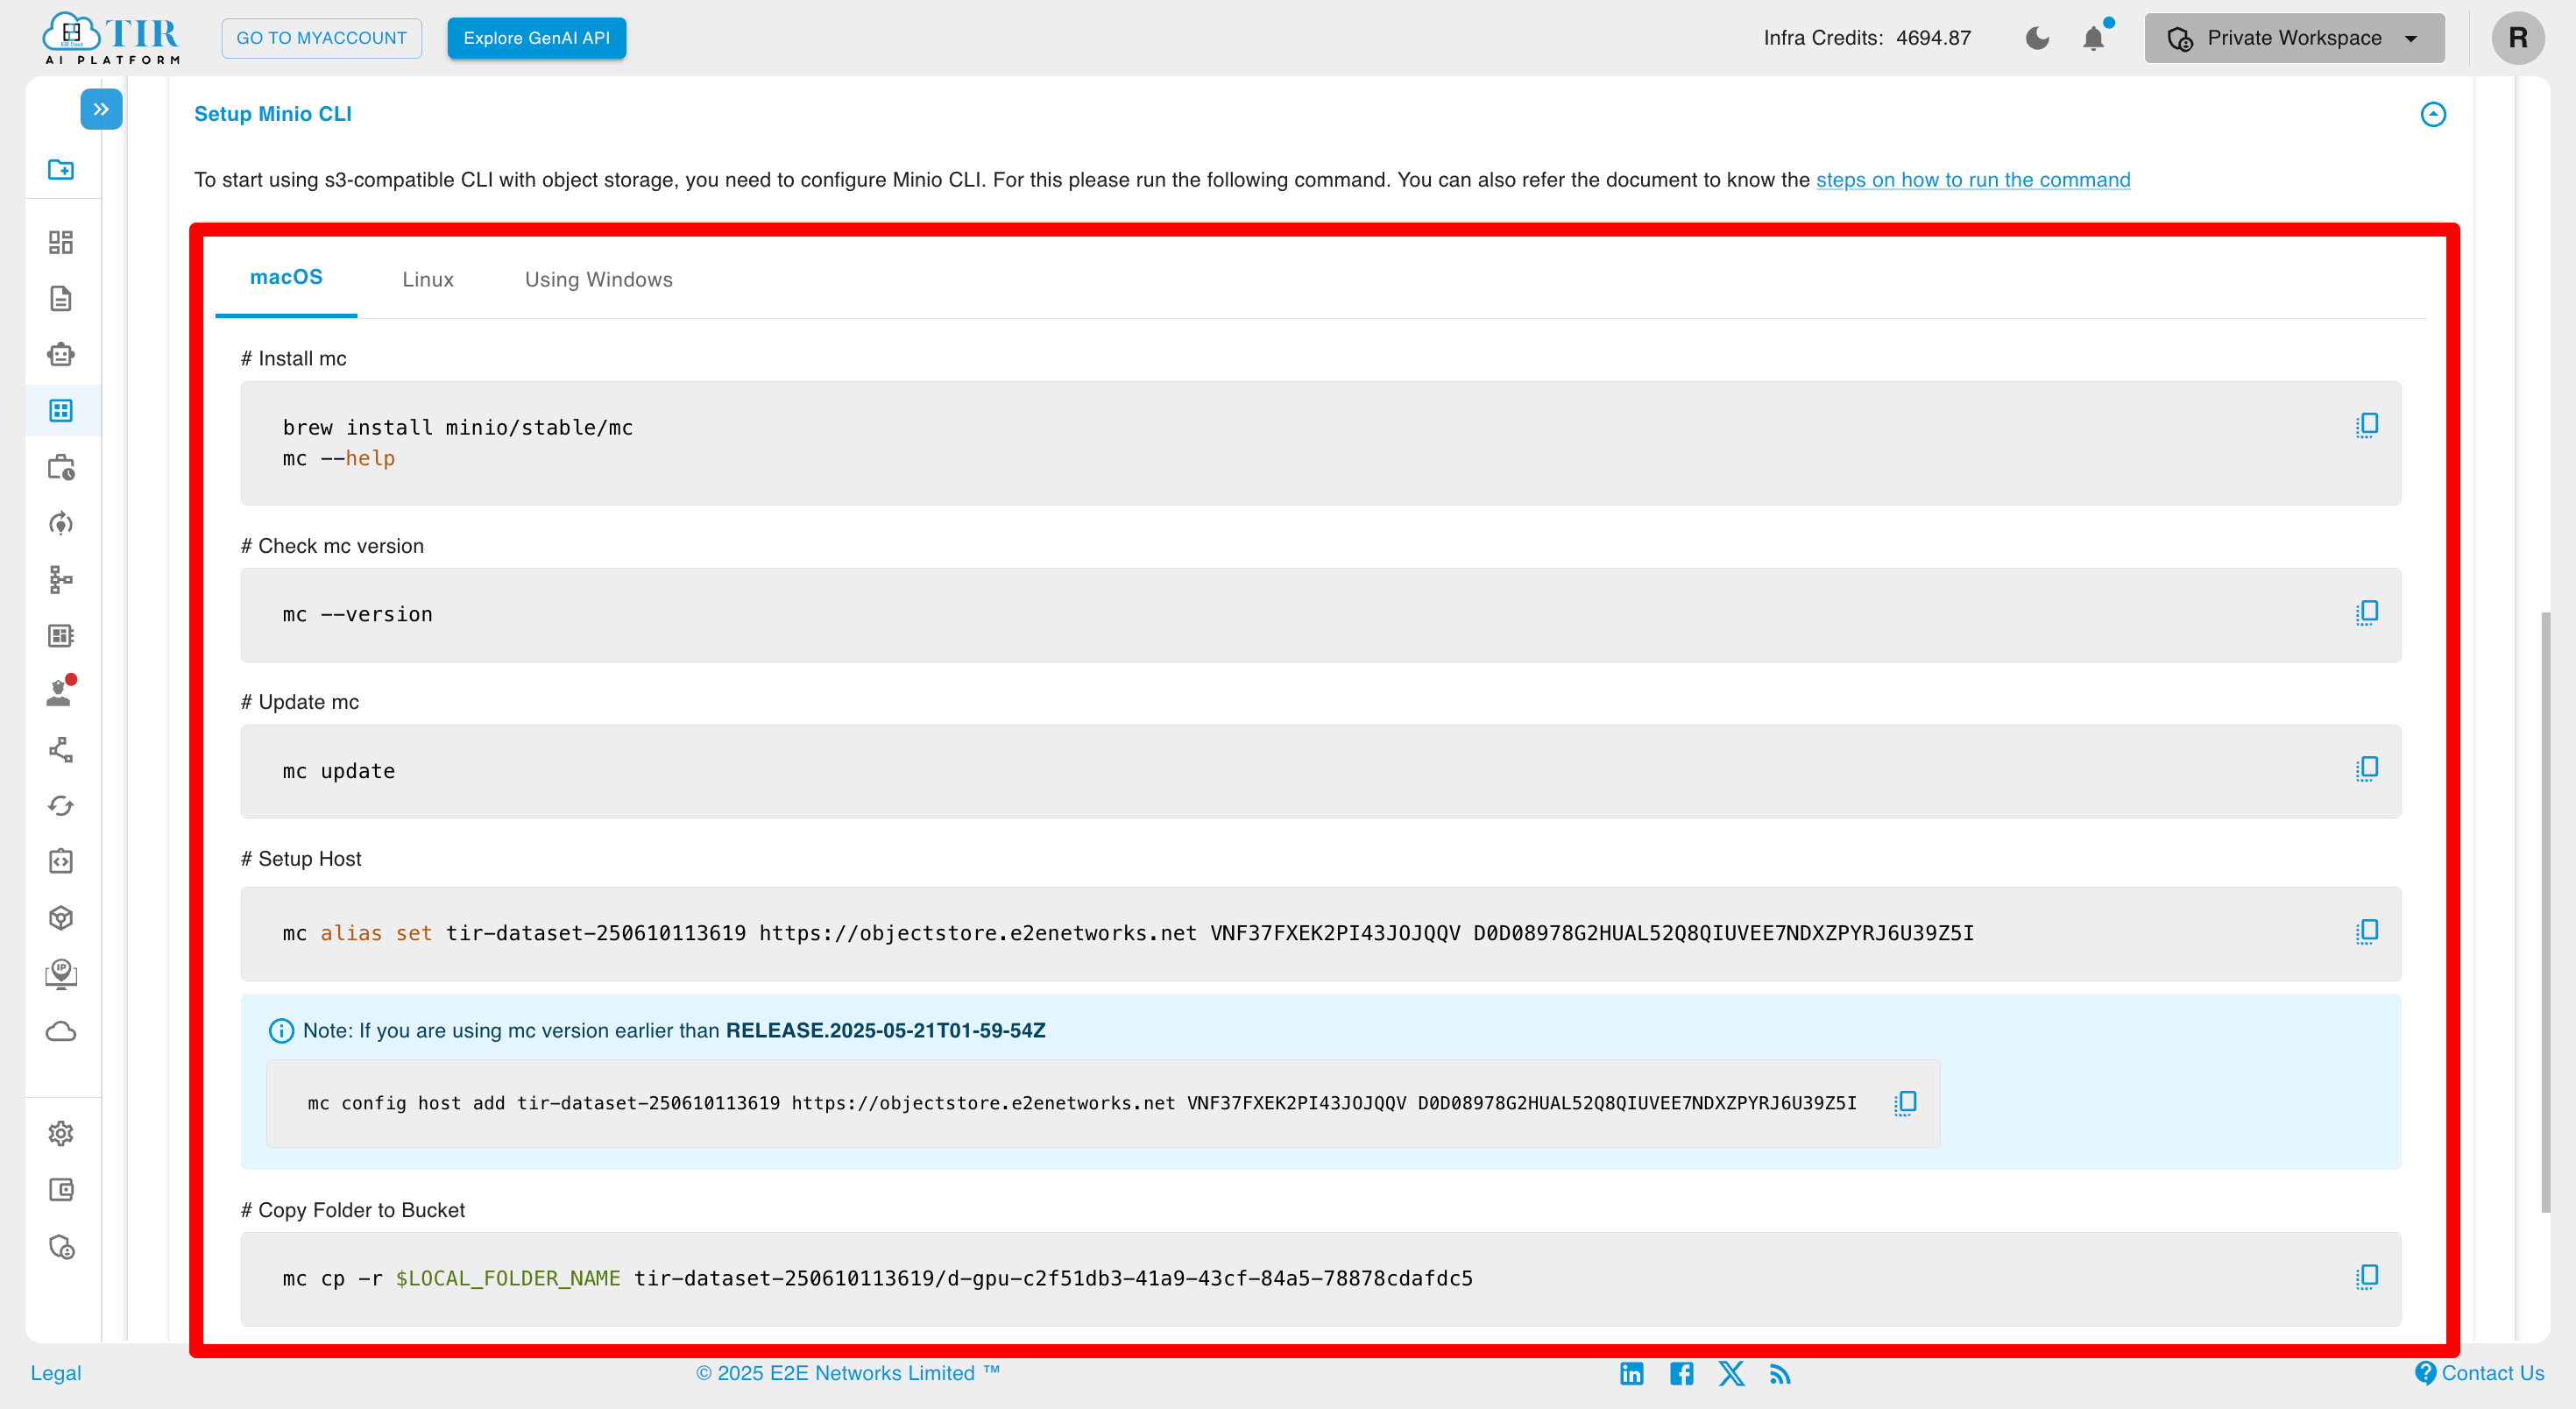Open the RSS feed footer icon
Screen dimensions: 2576x1409
coord(1780,1374)
